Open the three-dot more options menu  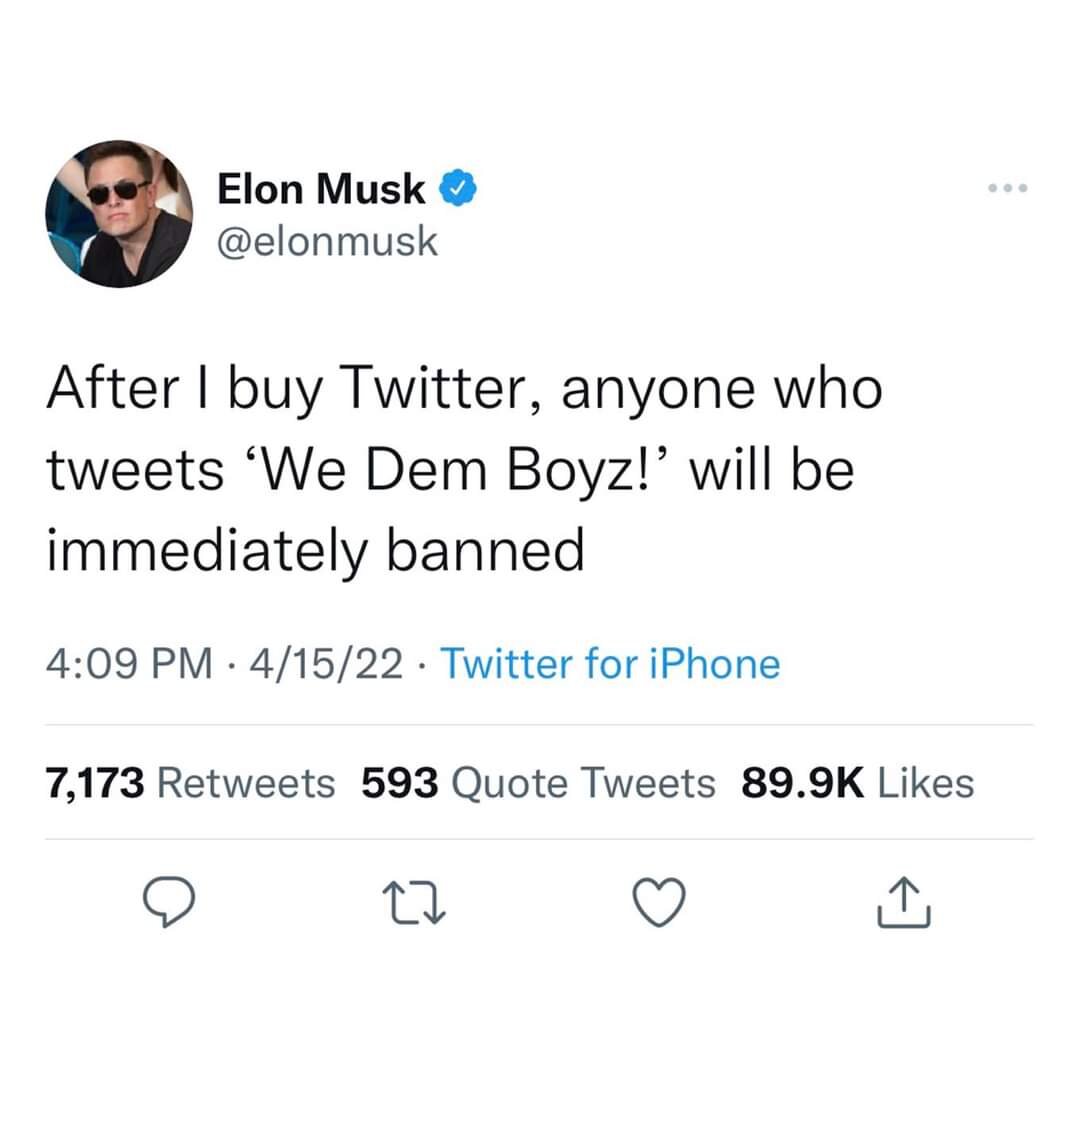point(1005,188)
